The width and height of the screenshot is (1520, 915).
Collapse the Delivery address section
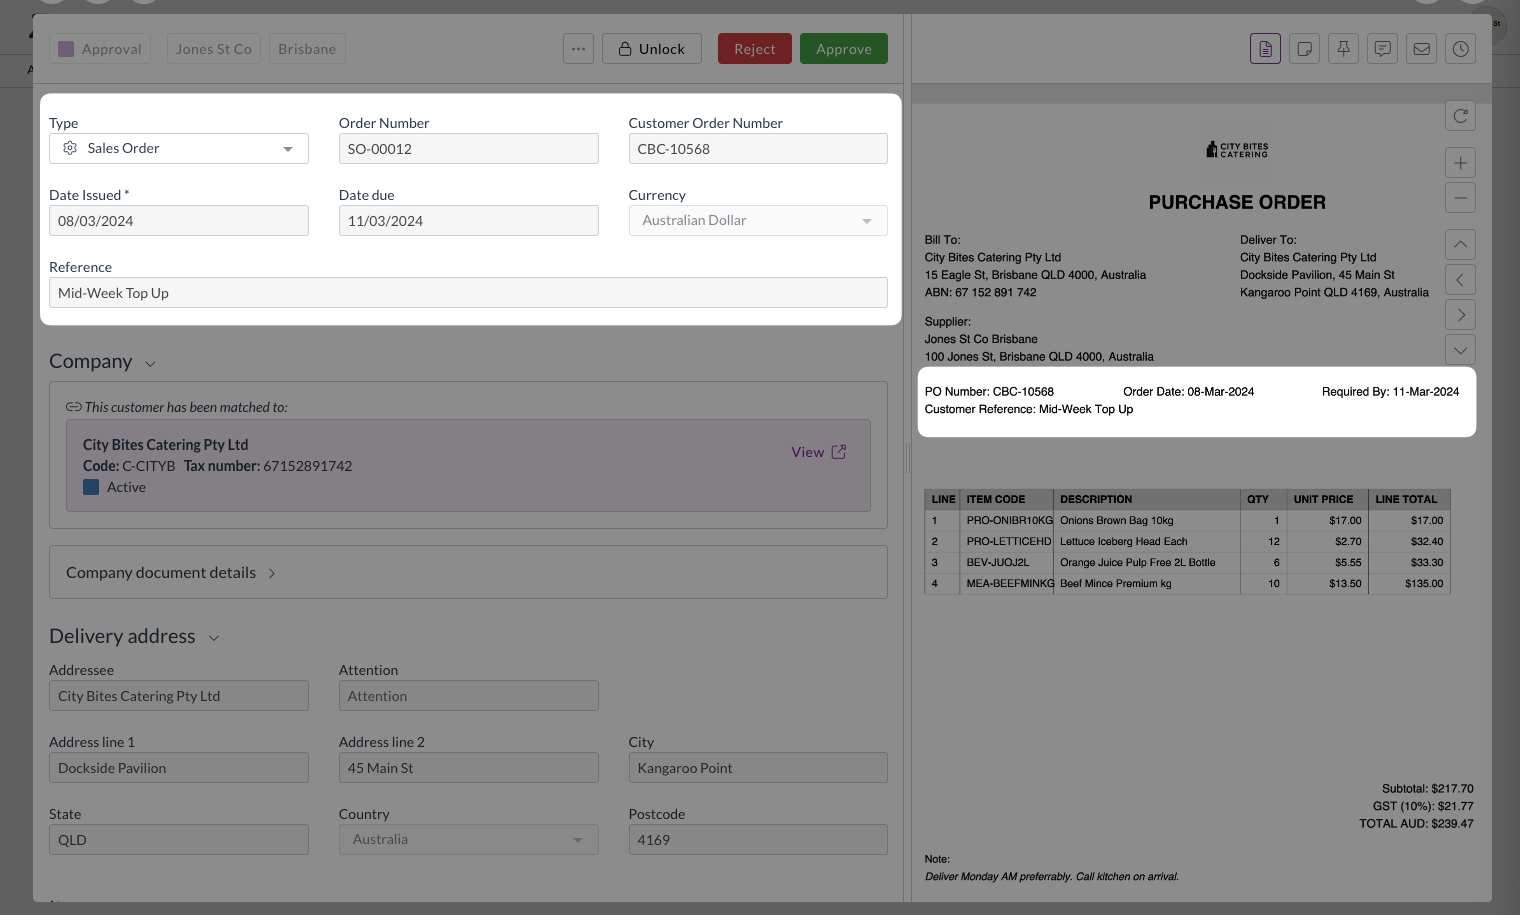click(213, 638)
